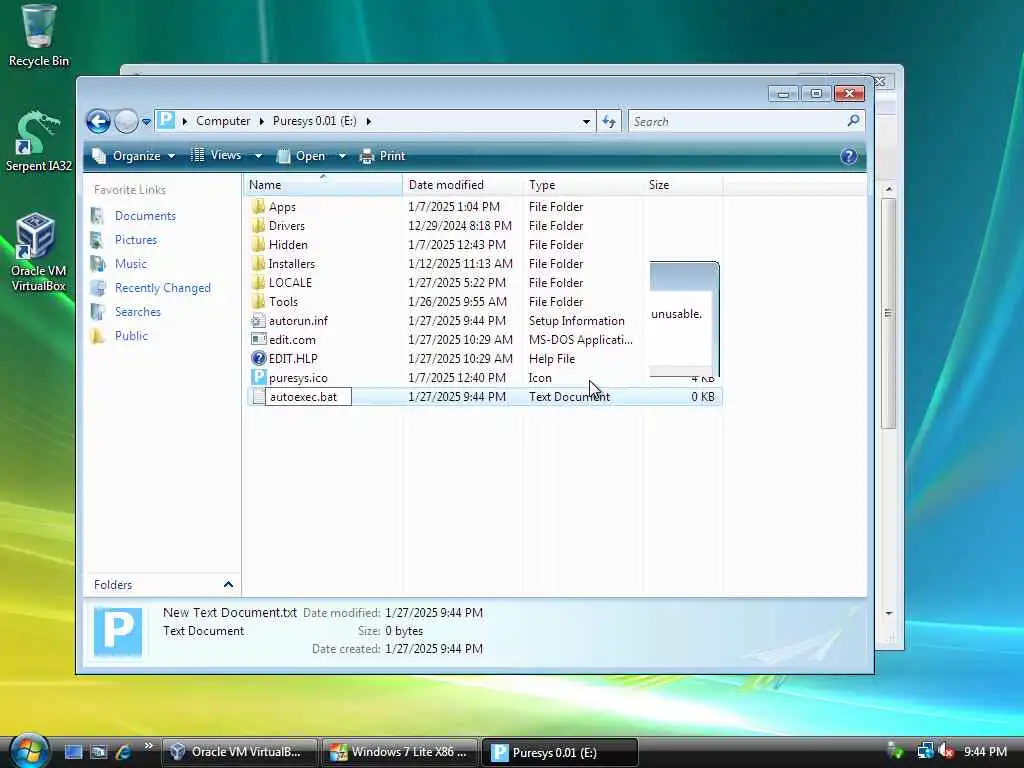Open Pictures in Favorite Links
Image resolution: width=1024 pixels, height=768 pixels.
click(136, 240)
